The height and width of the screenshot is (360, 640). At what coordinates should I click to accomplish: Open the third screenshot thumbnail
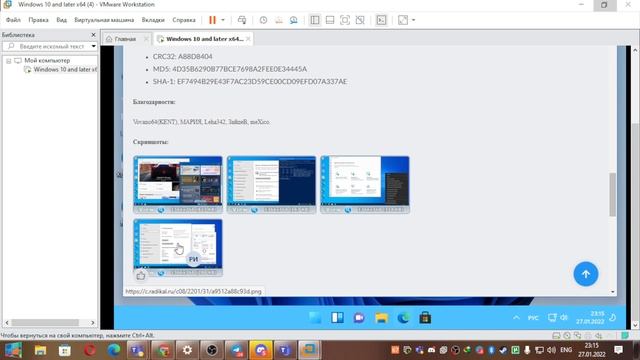365,184
